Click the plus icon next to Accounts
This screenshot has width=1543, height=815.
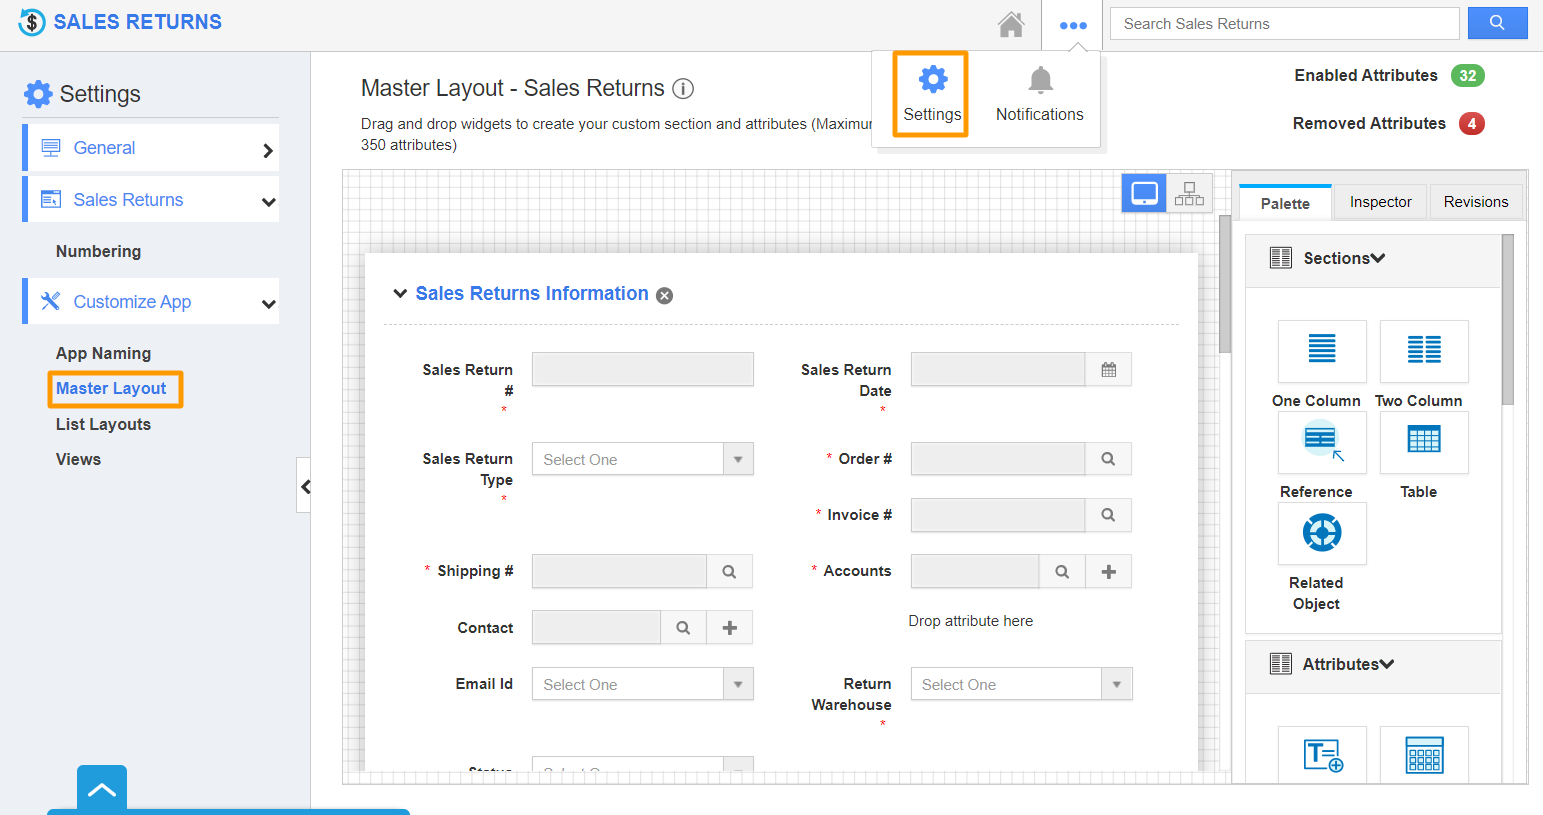[x=1108, y=571]
